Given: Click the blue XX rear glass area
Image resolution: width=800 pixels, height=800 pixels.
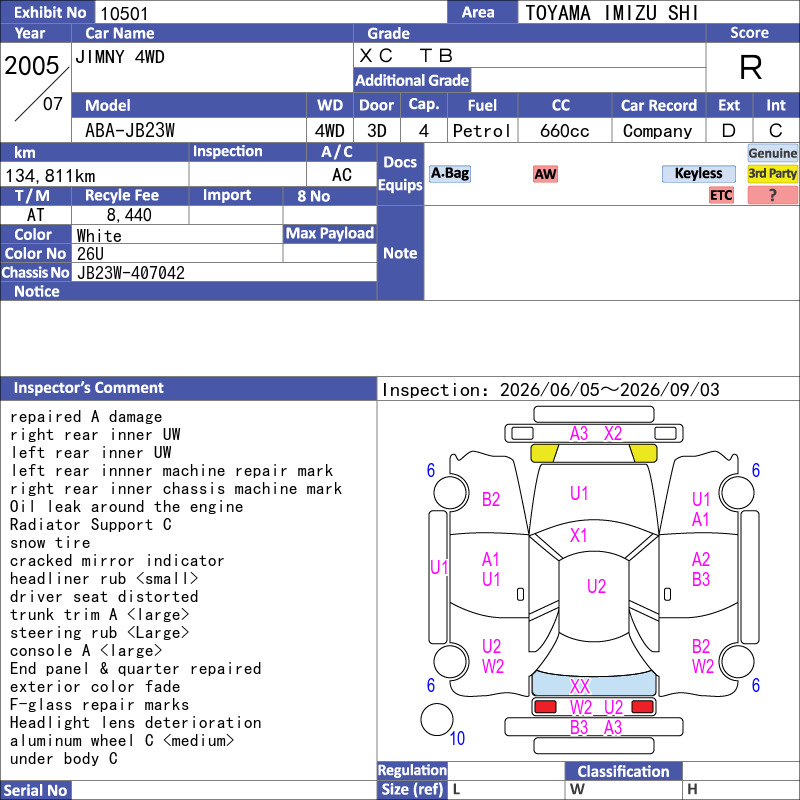Looking at the screenshot, I should 594,684.
